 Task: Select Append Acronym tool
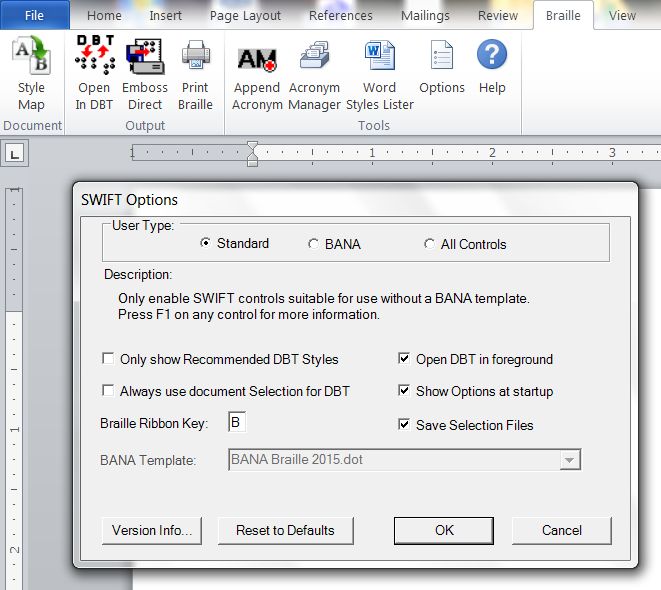click(x=257, y=79)
